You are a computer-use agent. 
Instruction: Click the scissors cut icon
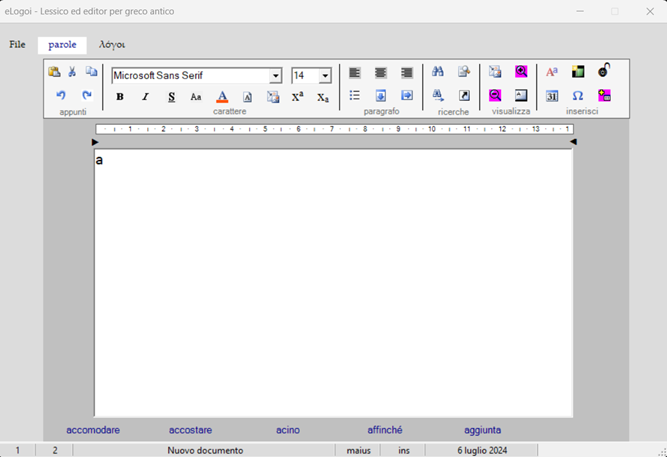72,72
